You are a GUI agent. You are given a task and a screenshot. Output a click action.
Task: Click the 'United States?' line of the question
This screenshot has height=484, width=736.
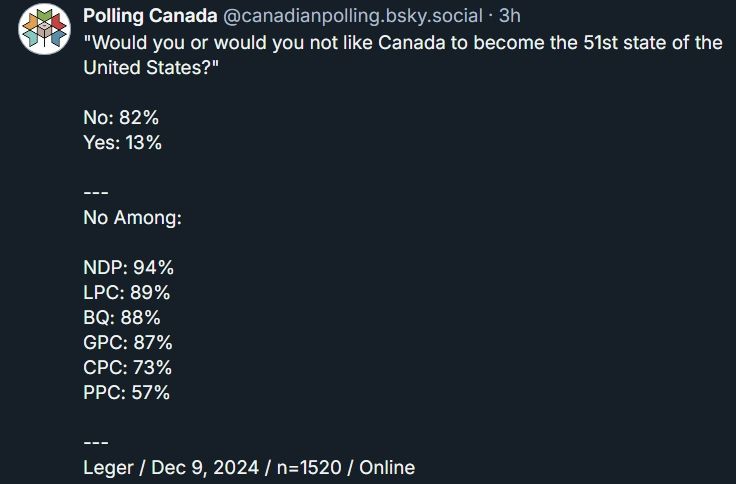(151, 68)
